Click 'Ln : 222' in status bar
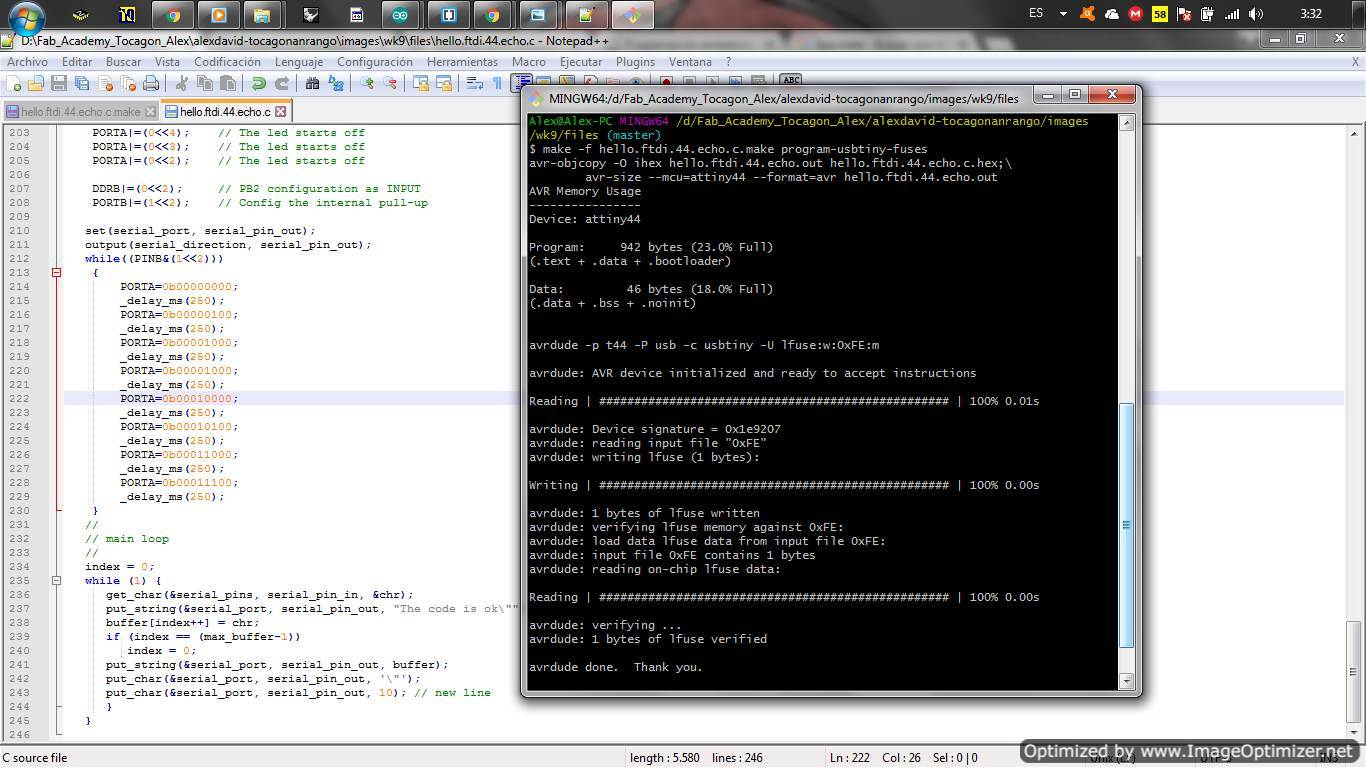This screenshot has height=768, width=1366. (x=852, y=758)
